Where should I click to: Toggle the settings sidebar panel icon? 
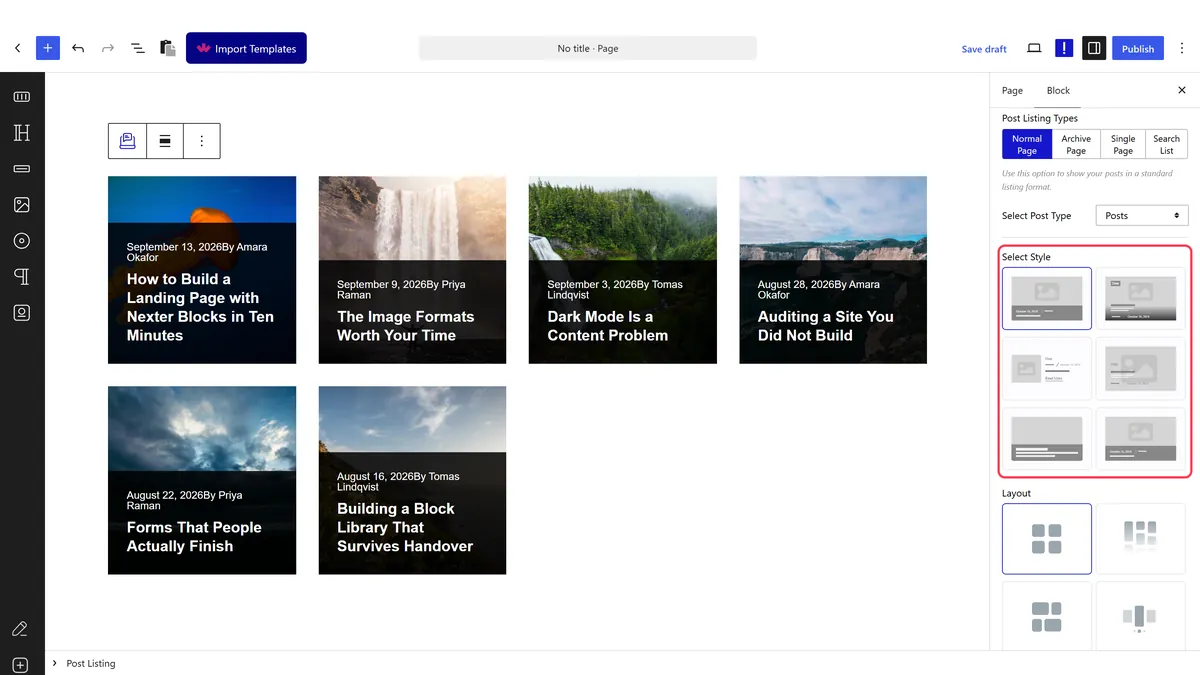pos(1094,48)
